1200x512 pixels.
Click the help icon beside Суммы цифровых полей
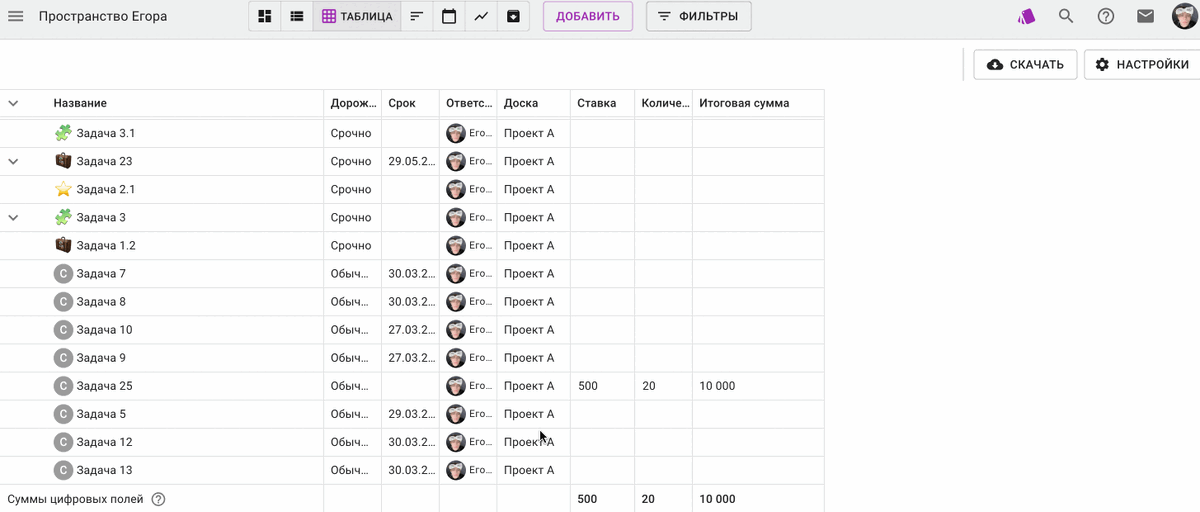click(158, 499)
